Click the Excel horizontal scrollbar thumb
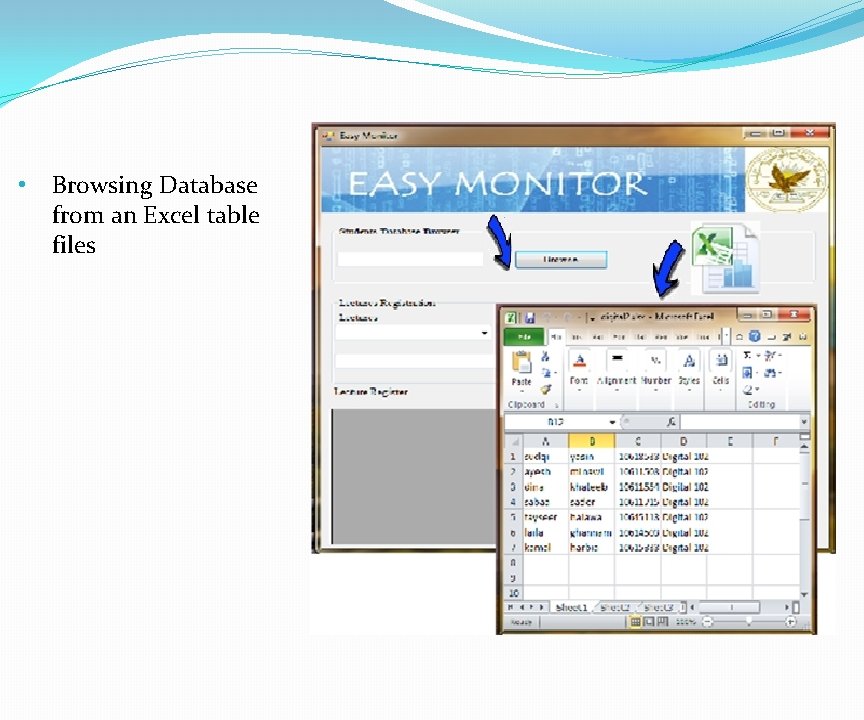Screen dimensions: 864x720 pyautogui.click(x=729, y=607)
